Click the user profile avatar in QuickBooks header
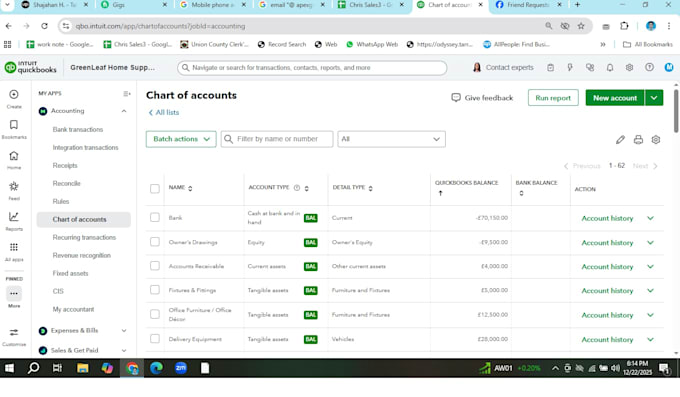 [x=669, y=68]
